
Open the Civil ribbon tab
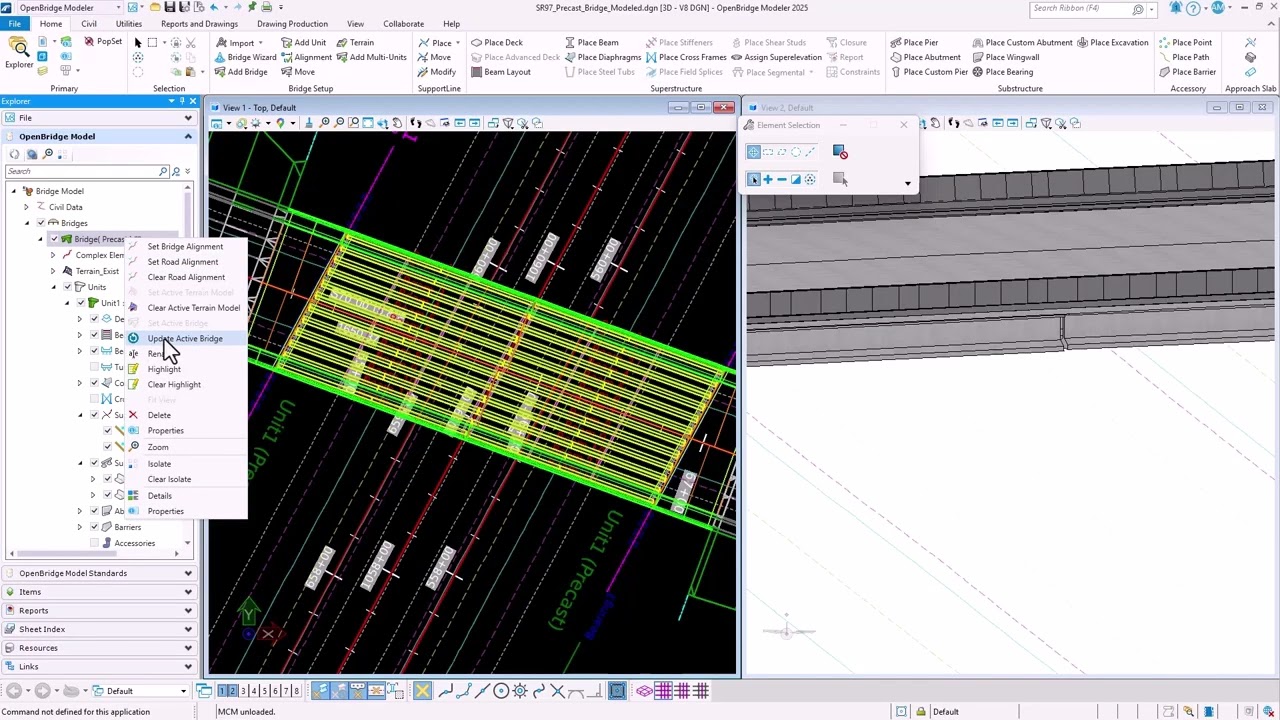(x=89, y=24)
